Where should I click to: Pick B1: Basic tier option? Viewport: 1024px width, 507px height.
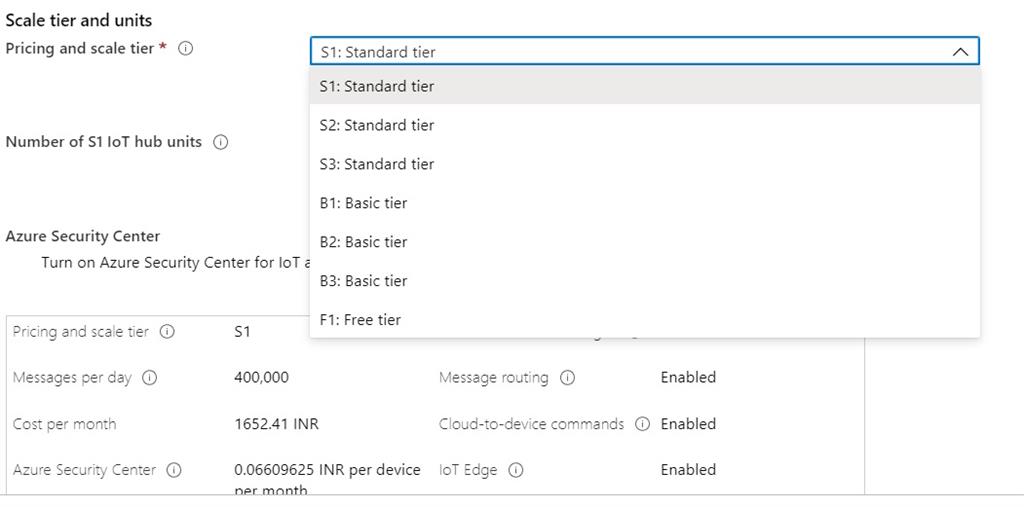(x=645, y=203)
